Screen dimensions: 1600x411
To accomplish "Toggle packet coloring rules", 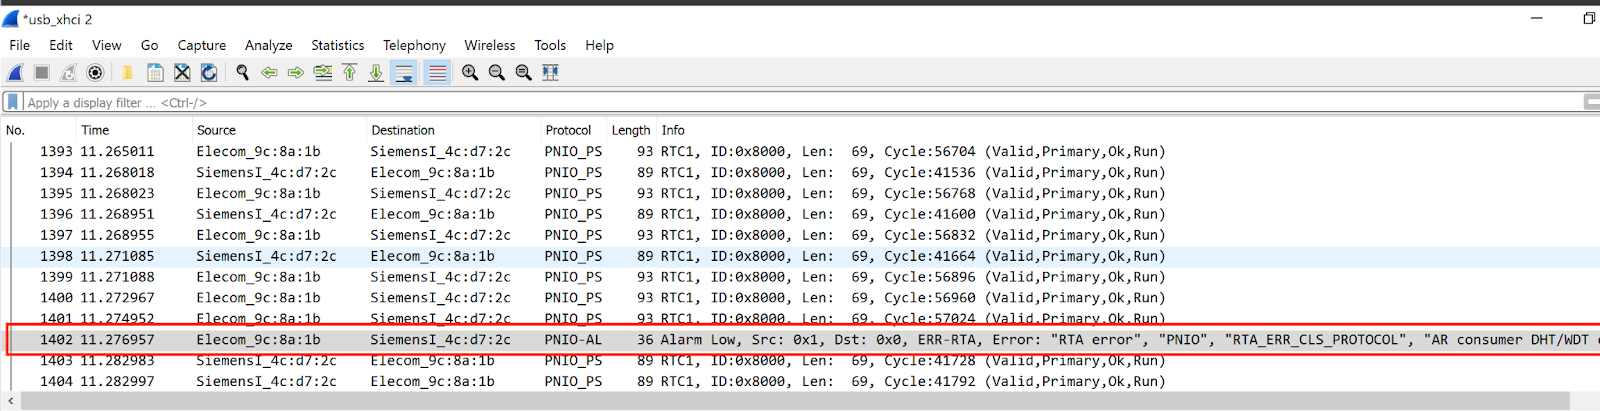I will 437,72.
